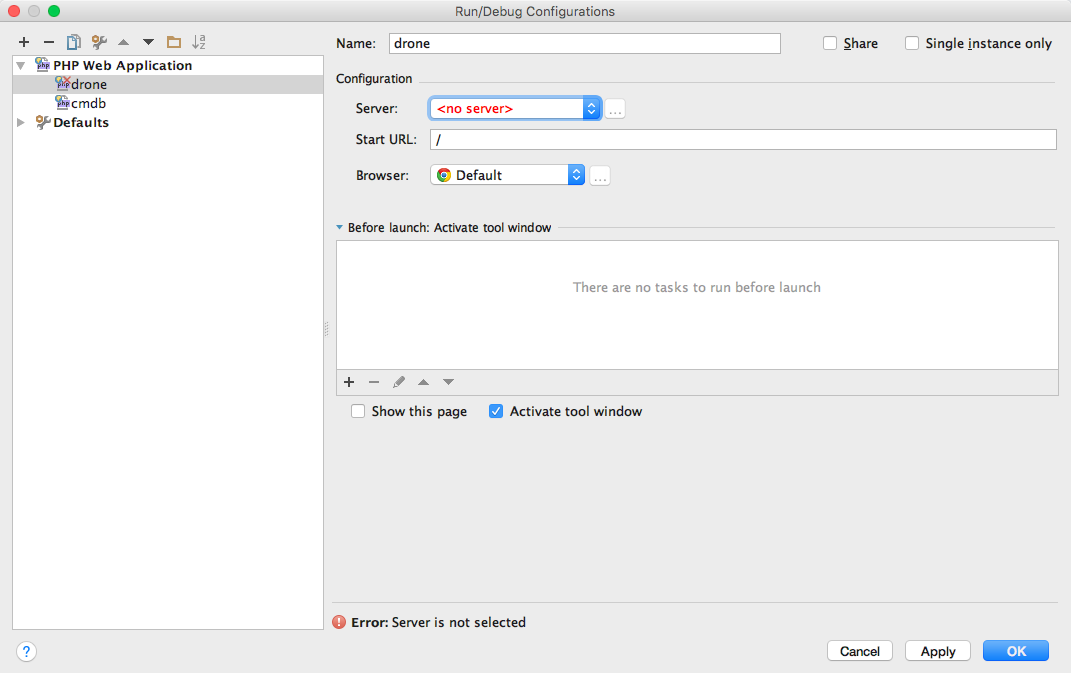Create a new configuration folder
Image resolution: width=1071 pixels, height=673 pixels.
tap(174, 42)
